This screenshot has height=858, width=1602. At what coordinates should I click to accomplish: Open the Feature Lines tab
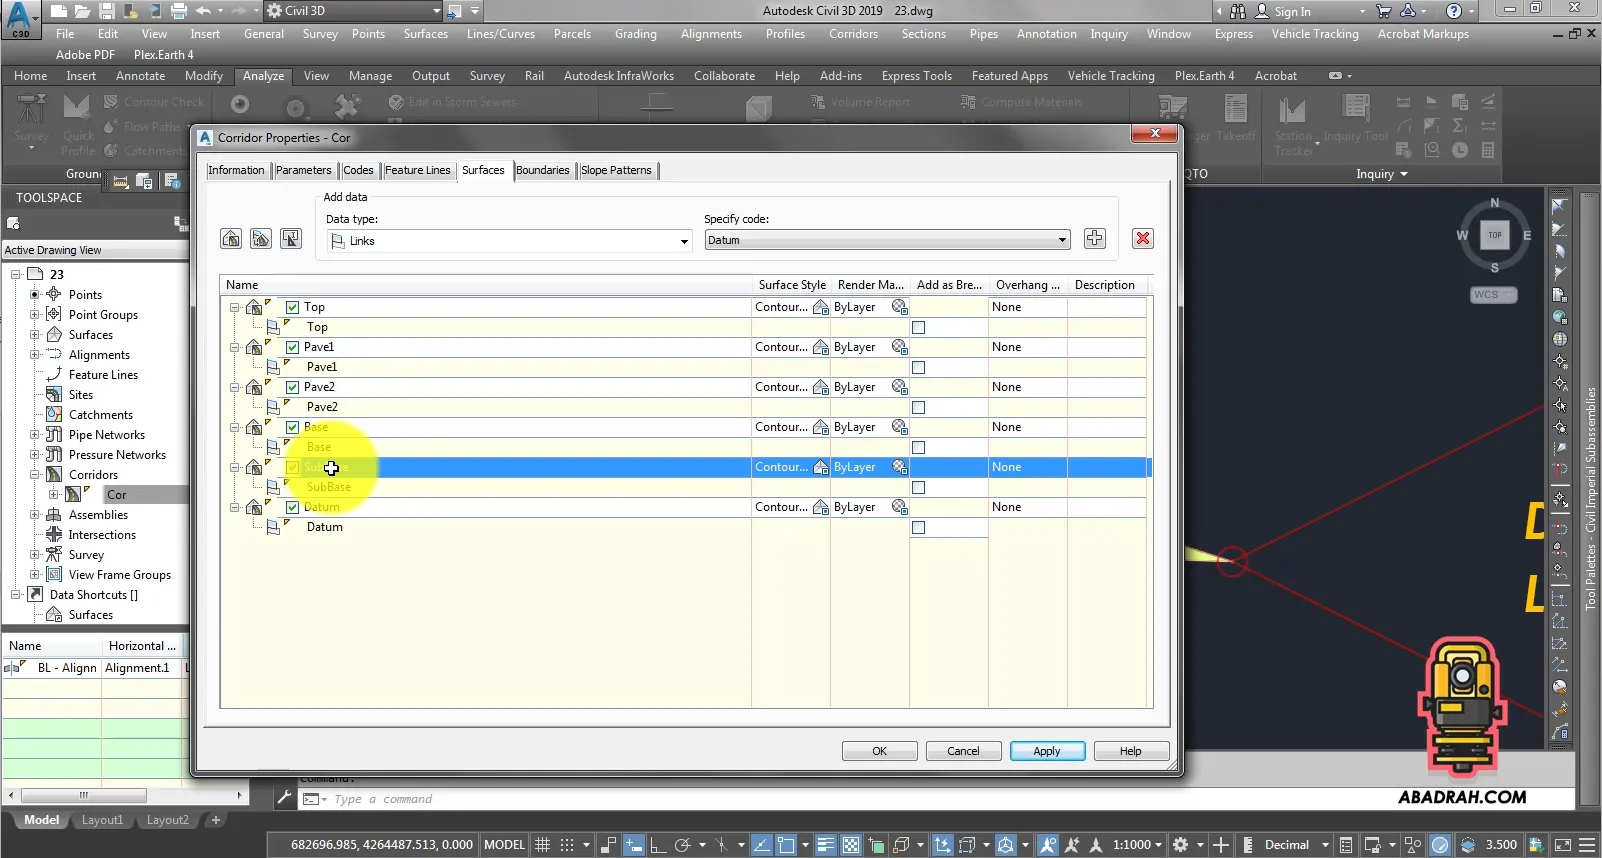tap(417, 170)
